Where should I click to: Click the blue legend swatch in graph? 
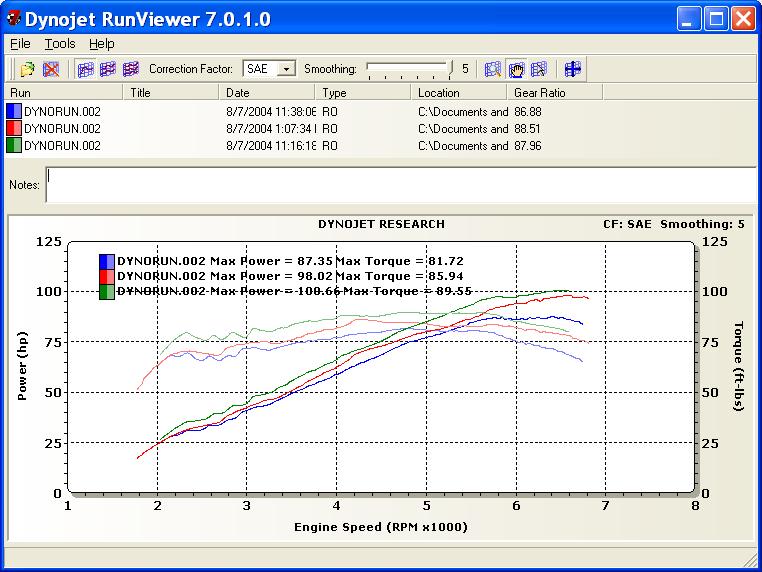107,261
